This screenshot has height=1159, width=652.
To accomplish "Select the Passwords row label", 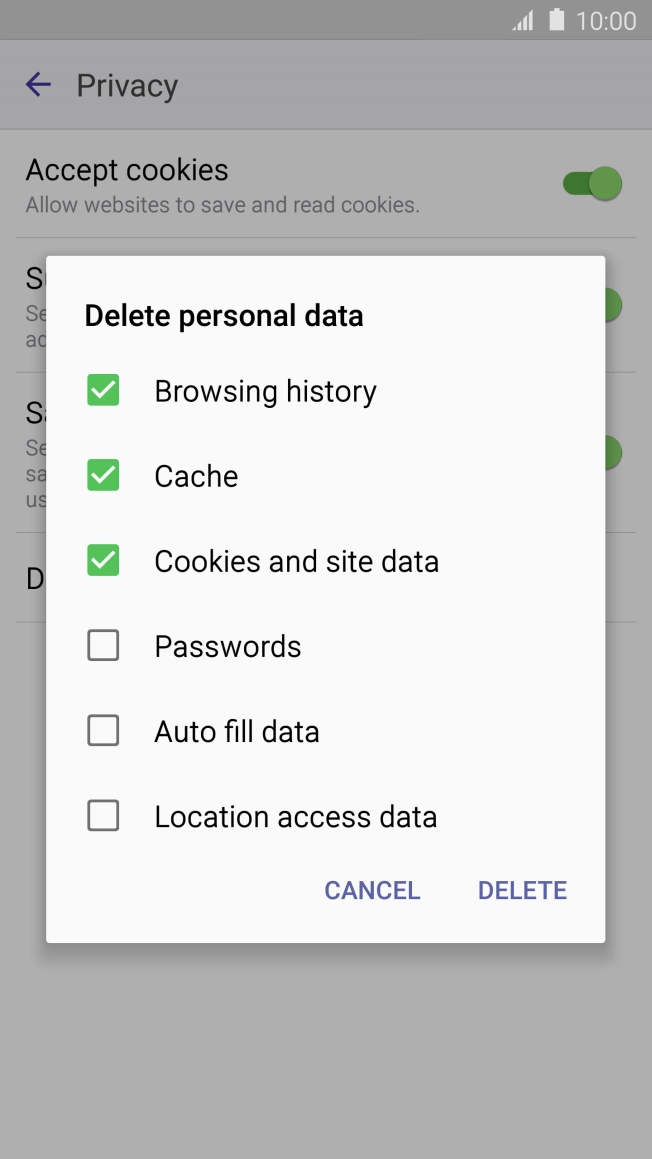I will (x=227, y=645).
